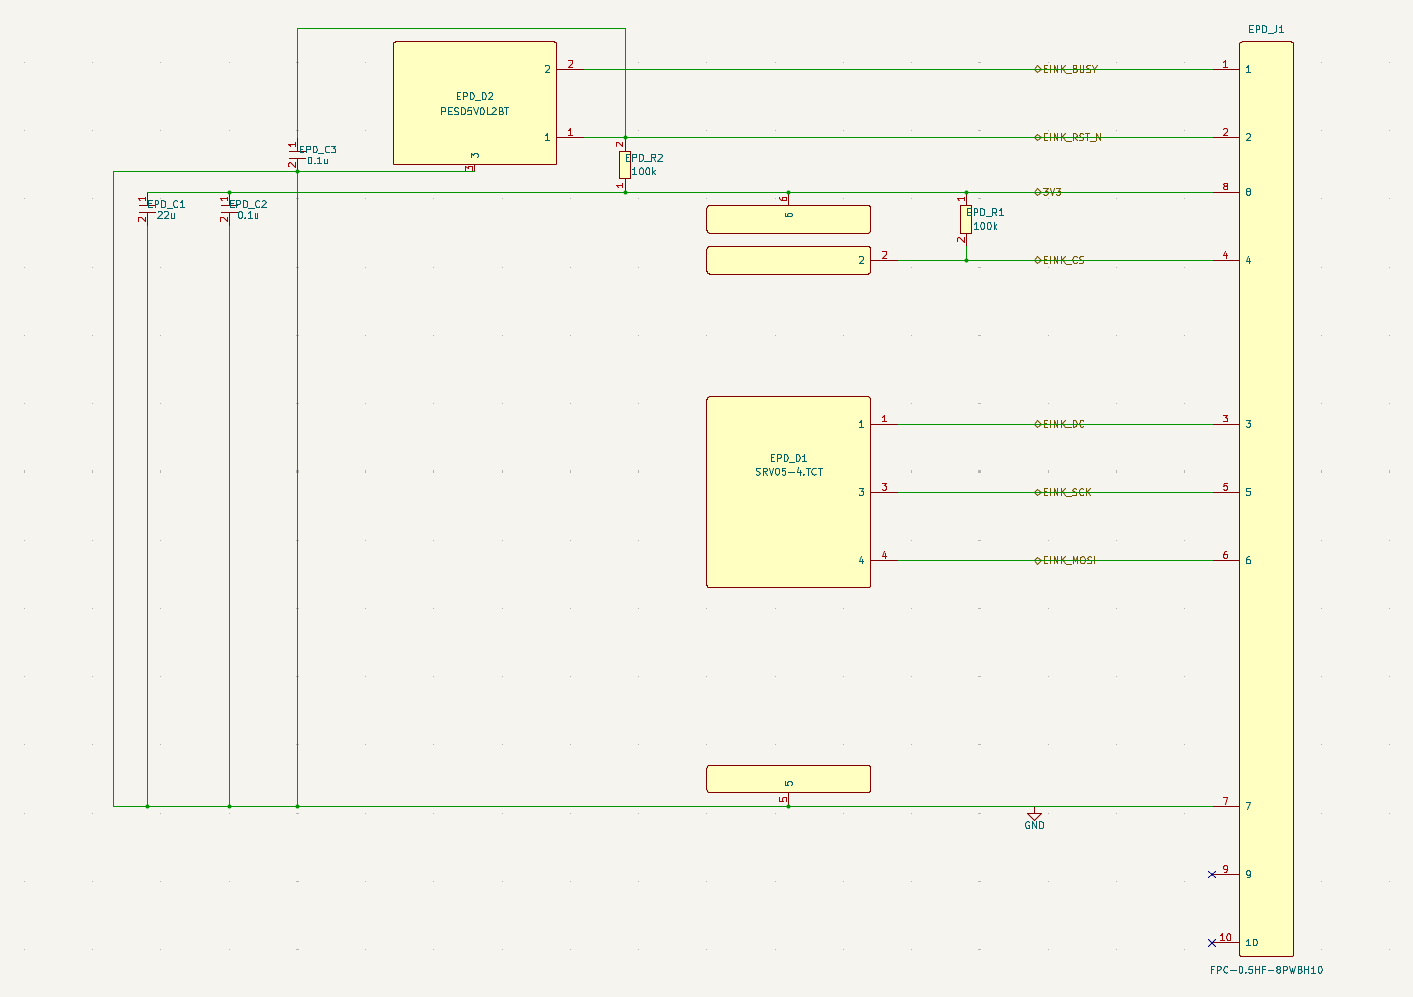
Task: Click pin 4 of EPD_D1
Action: [884, 559]
